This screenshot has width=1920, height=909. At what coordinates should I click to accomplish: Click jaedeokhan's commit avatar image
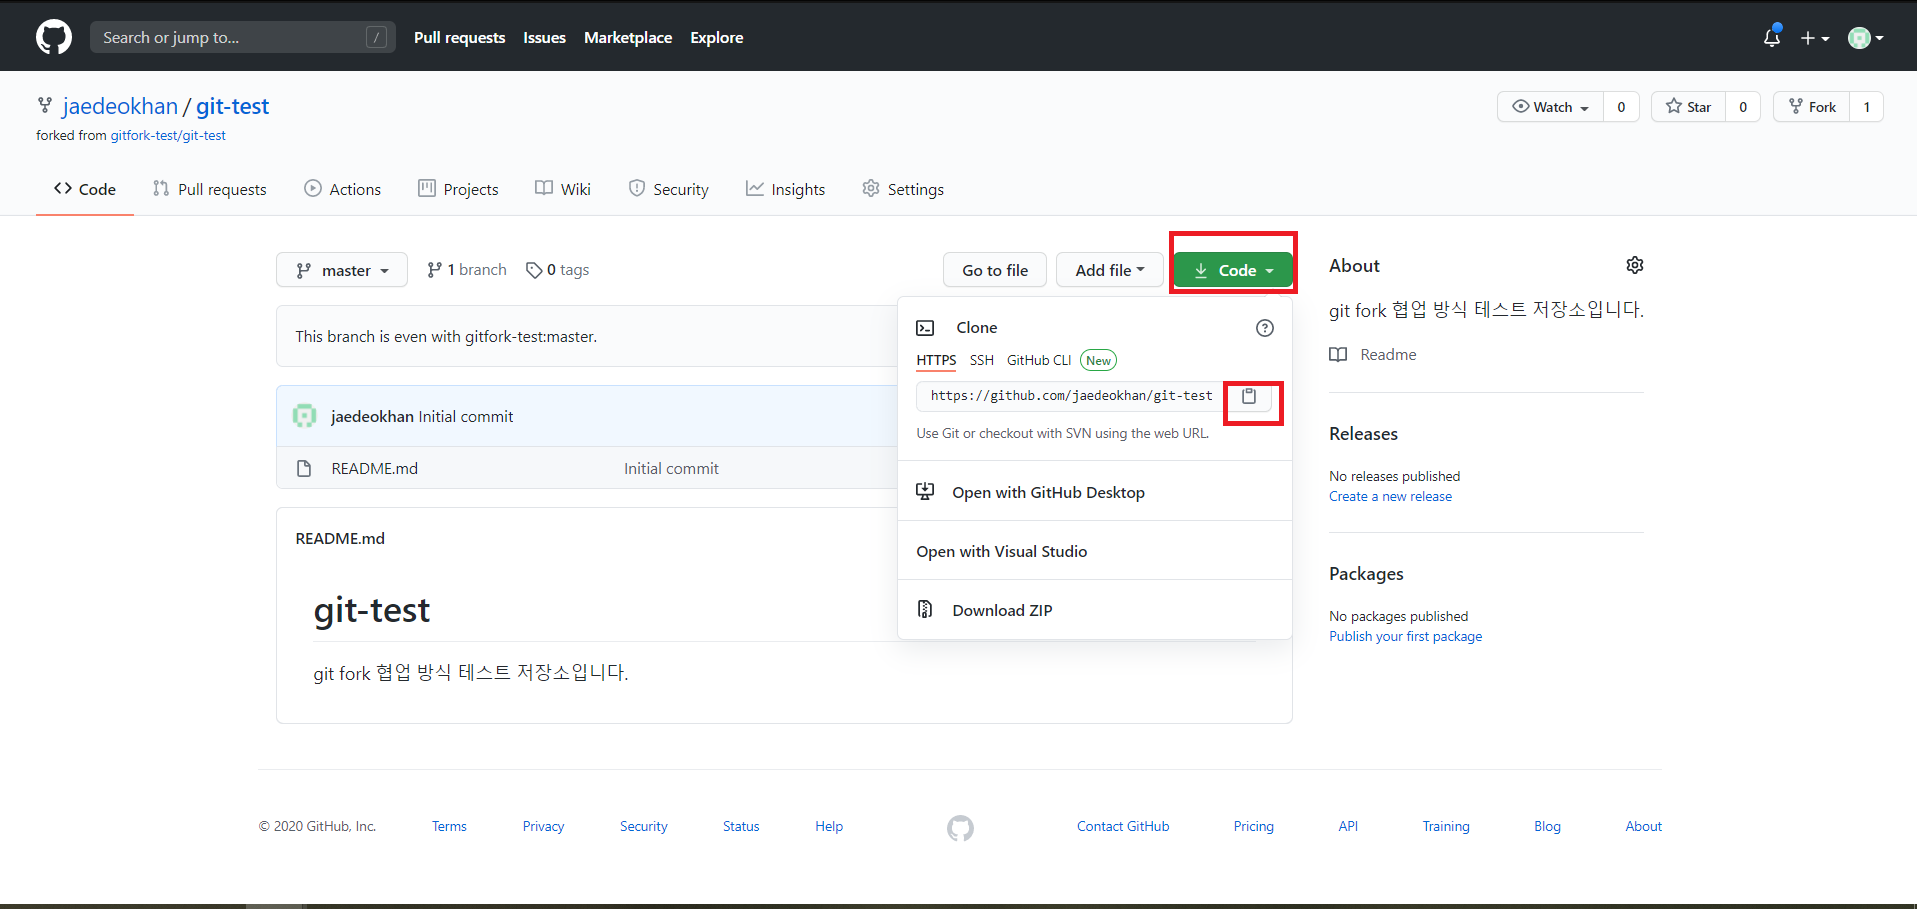click(x=305, y=416)
